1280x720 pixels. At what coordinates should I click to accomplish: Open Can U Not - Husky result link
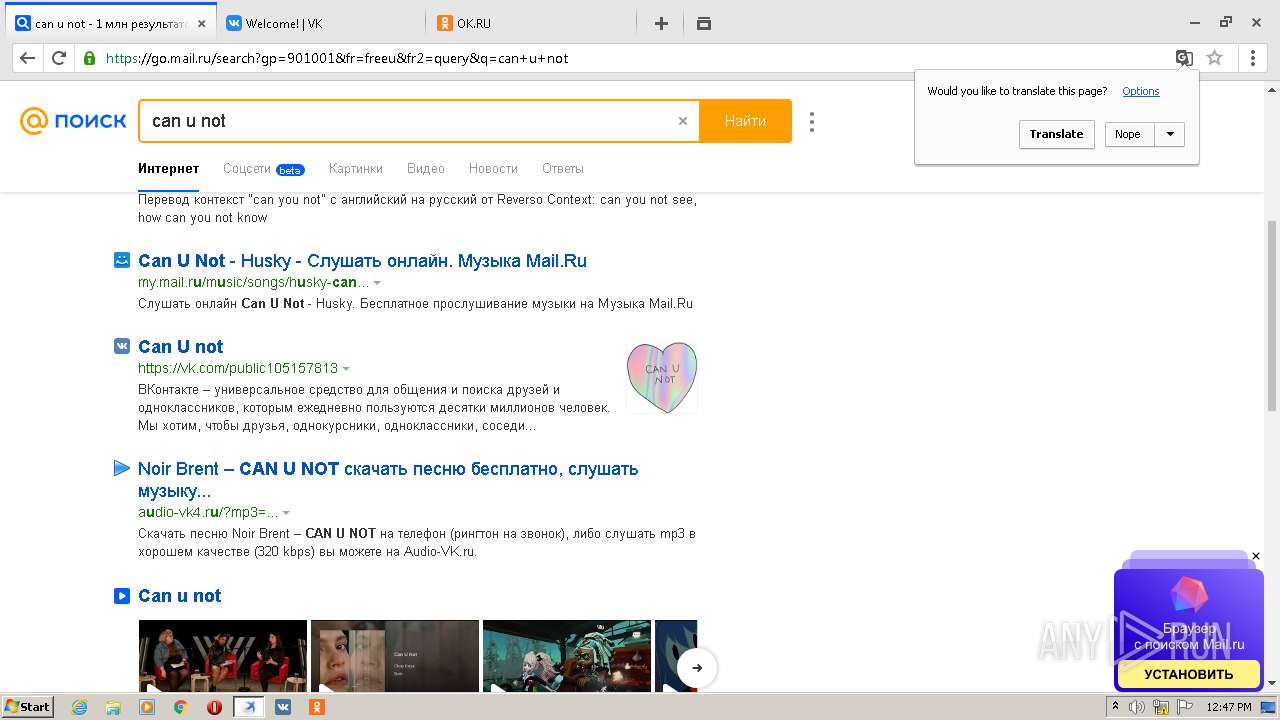tap(362, 261)
